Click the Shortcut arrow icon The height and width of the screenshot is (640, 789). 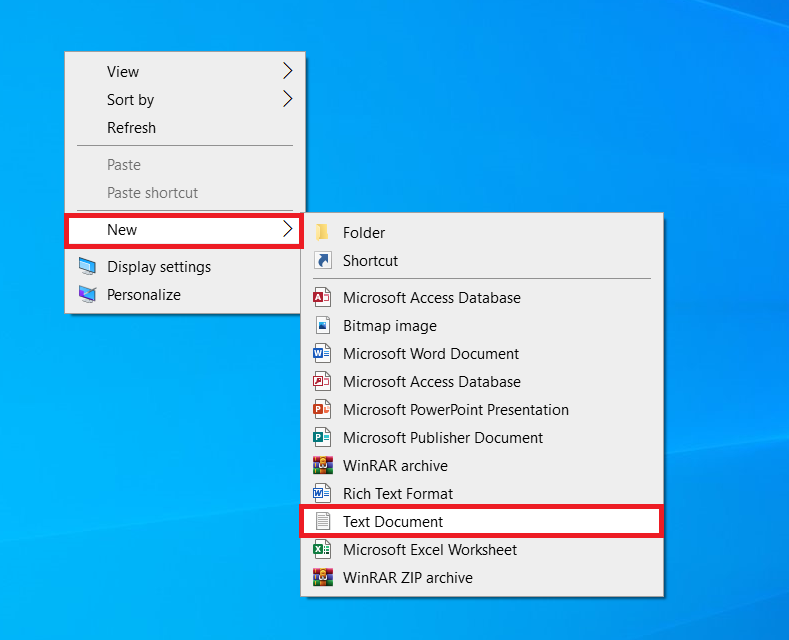click(322, 260)
